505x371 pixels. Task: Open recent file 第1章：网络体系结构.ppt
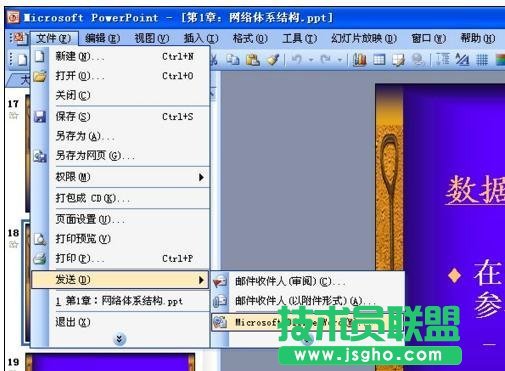pos(121,301)
